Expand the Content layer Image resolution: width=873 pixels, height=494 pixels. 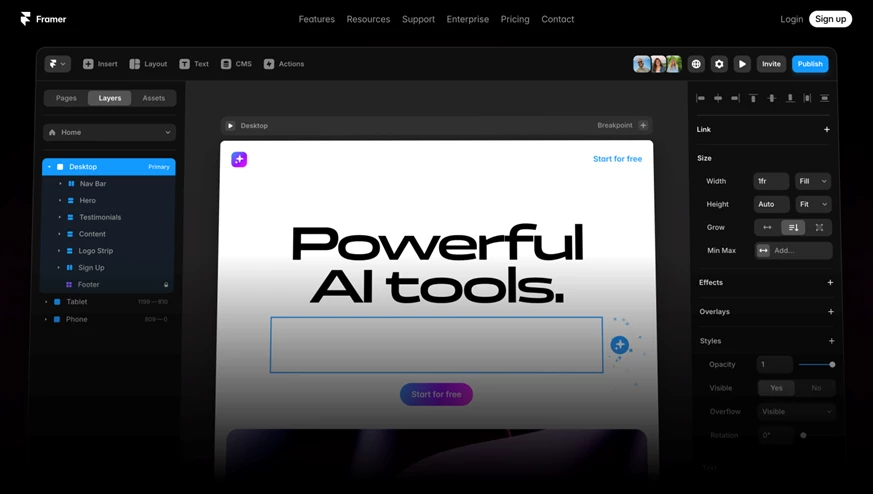pos(60,234)
